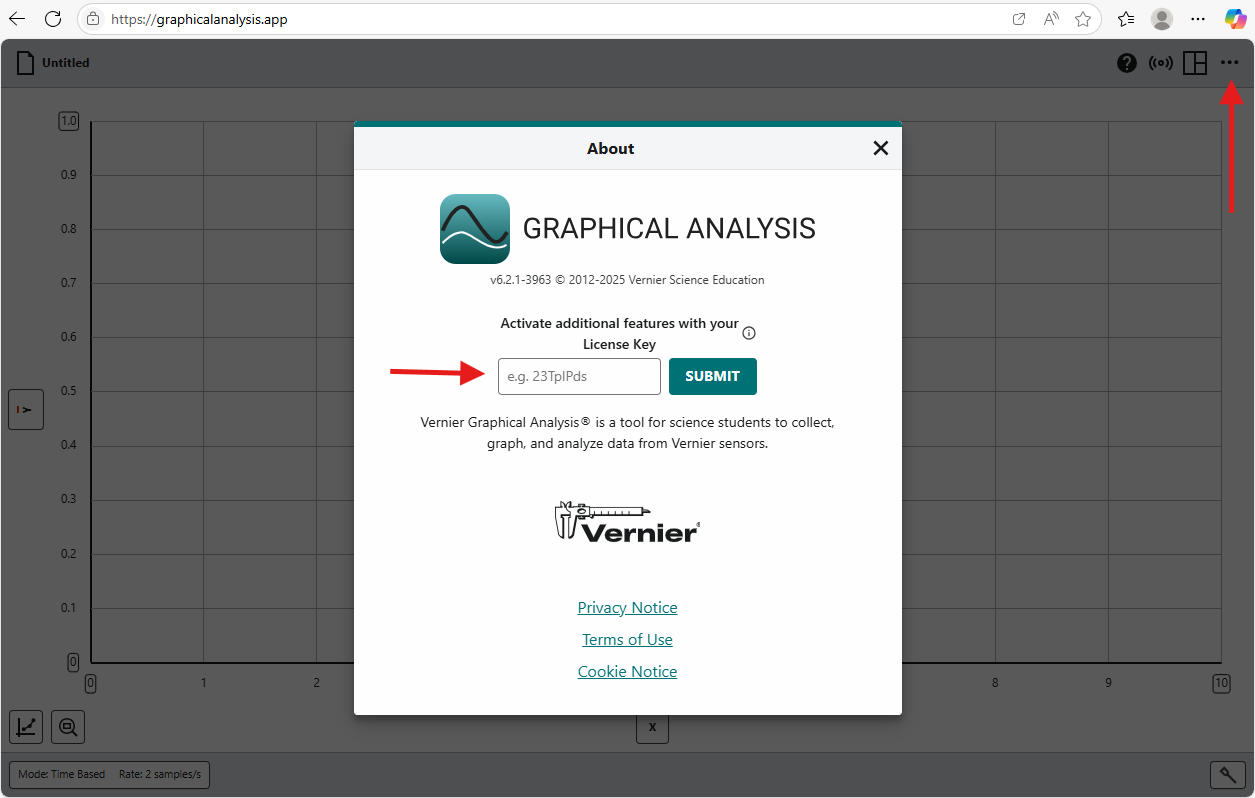View site information lock icon

coord(93,19)
